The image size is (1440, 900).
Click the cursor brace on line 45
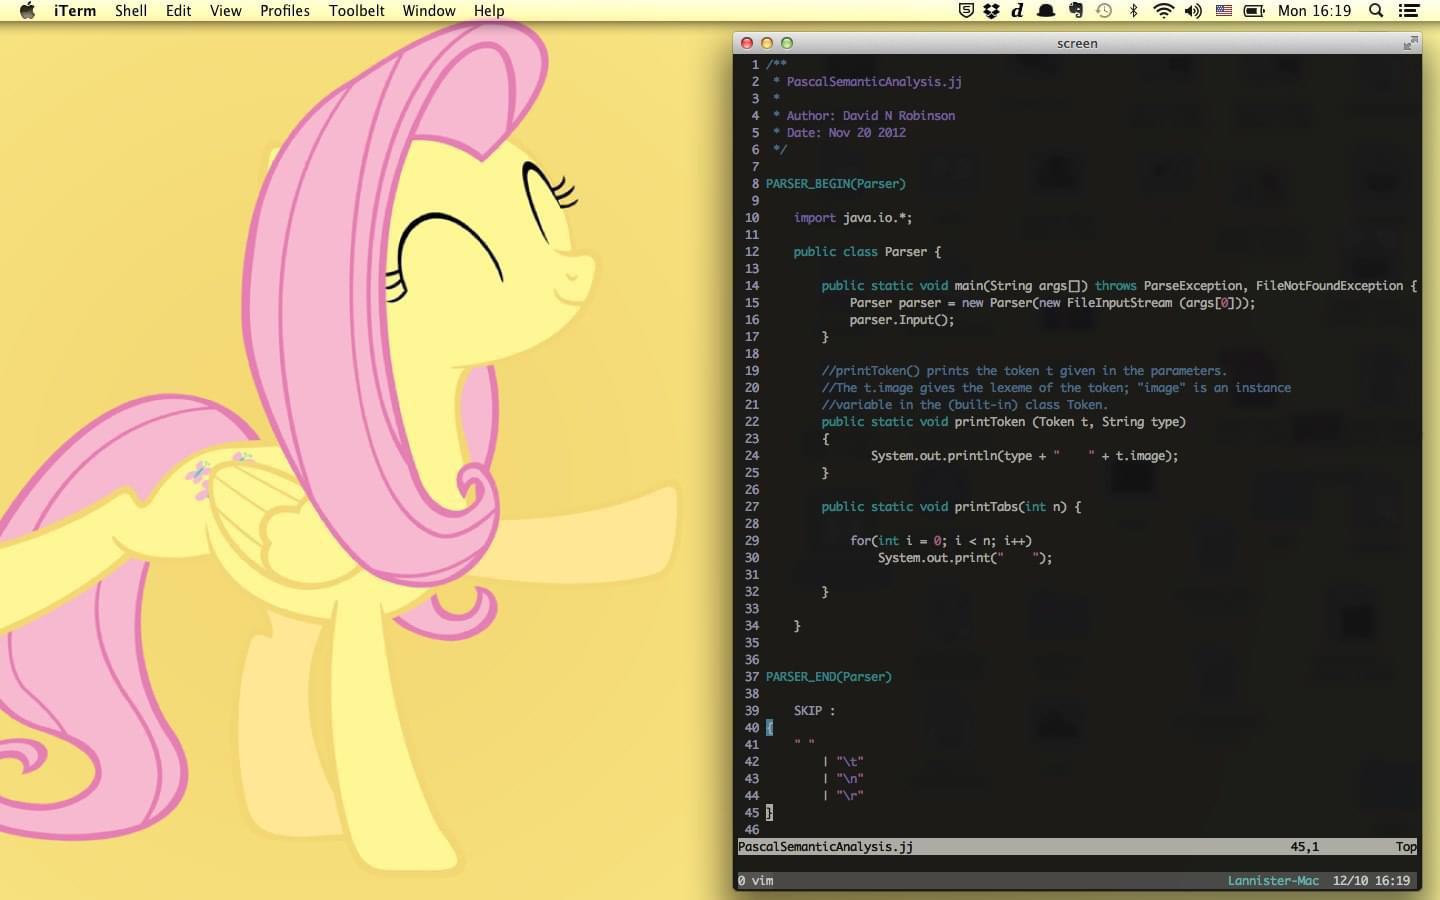[x=769, y=813]
